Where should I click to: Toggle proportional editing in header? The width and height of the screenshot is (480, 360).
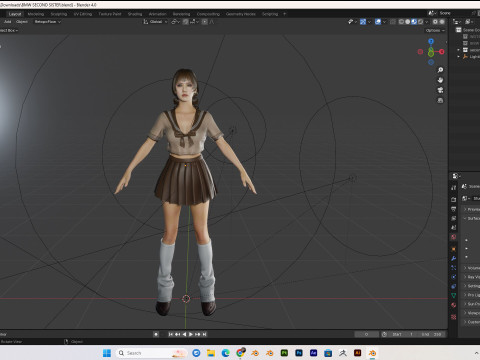(204, 22)
